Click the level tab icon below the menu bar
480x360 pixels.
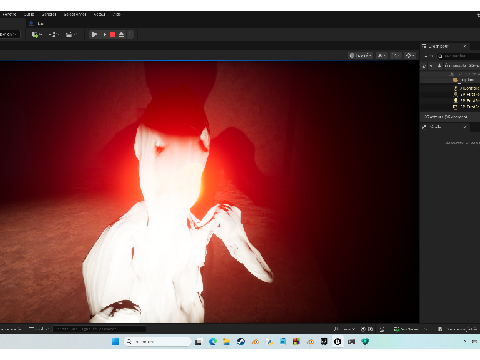(x=31, y=23)
